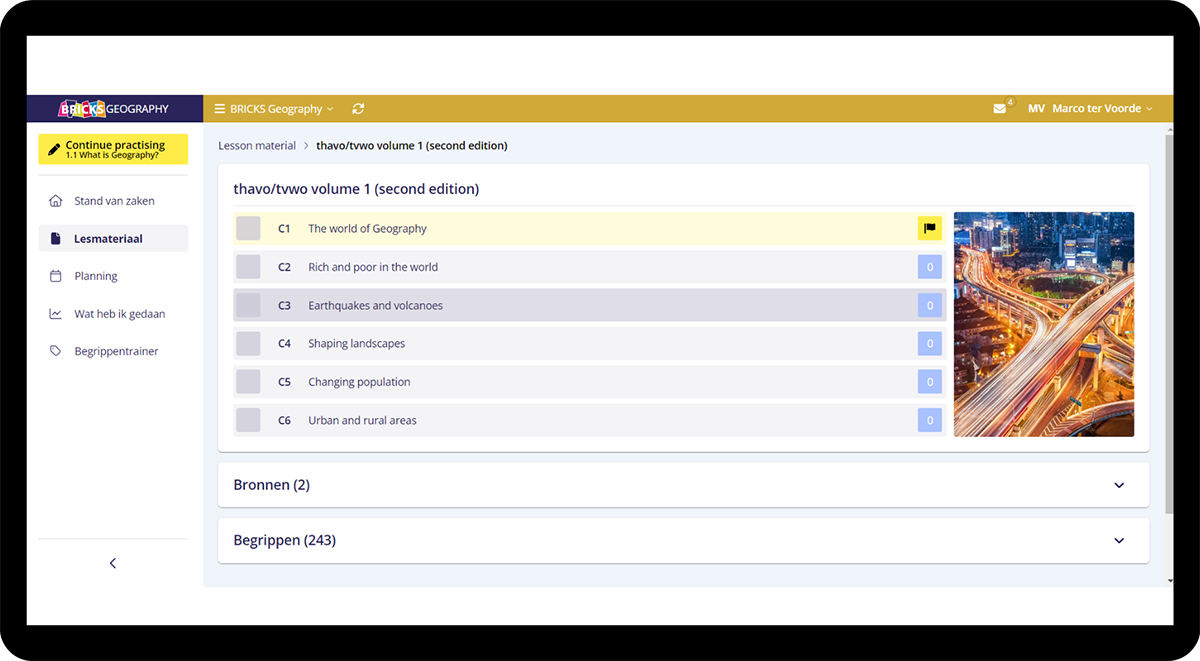Click the Lesson material breadcrumb link
The height and width of the screenshot is (661, 1200).
pos(257,146)
